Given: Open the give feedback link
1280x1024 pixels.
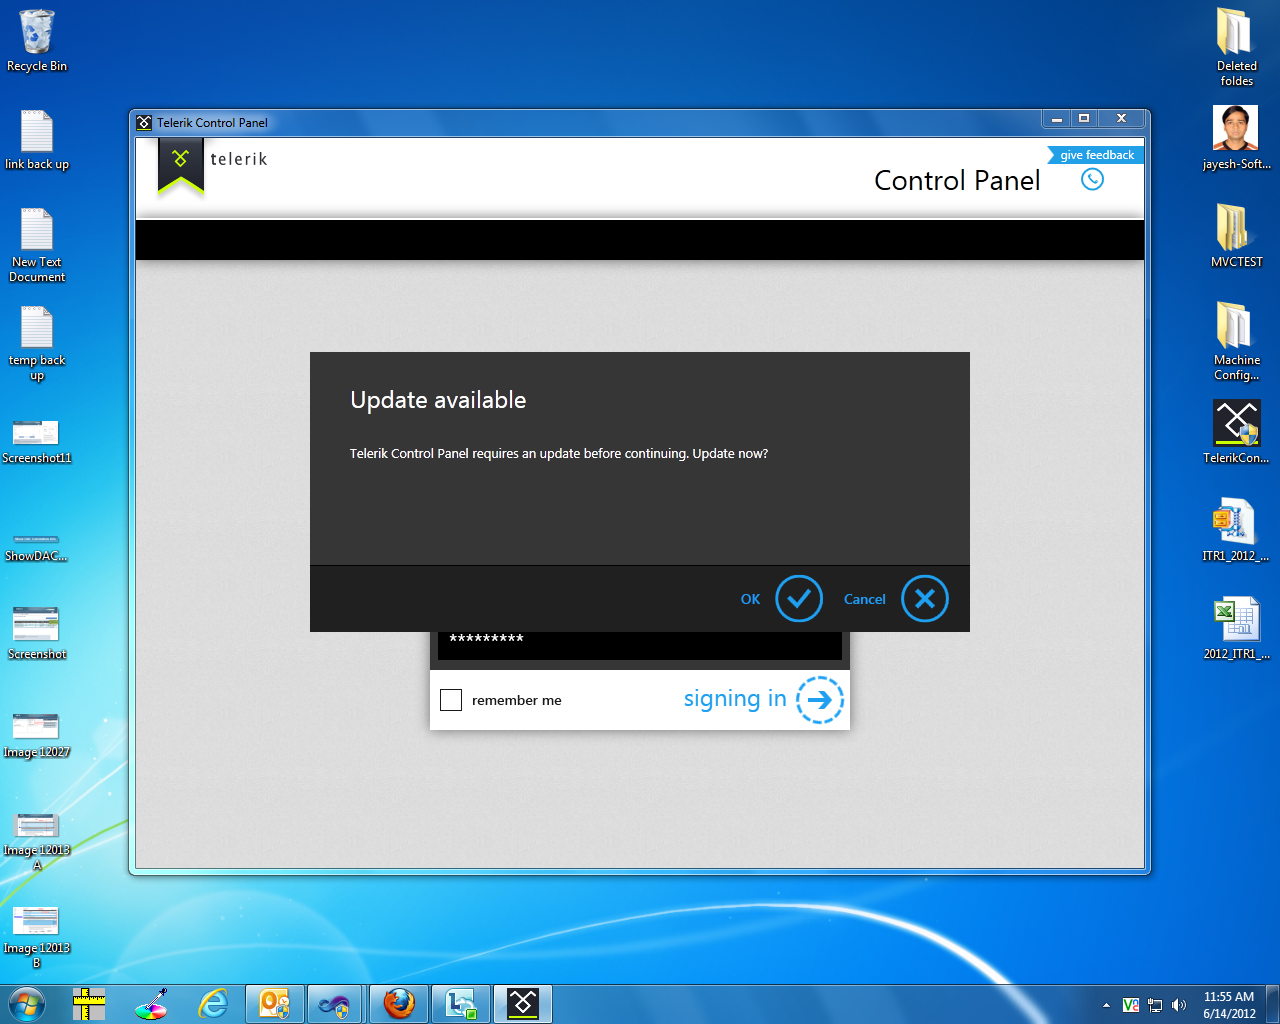Looking at the screenshot, I should click(1097, 155).
